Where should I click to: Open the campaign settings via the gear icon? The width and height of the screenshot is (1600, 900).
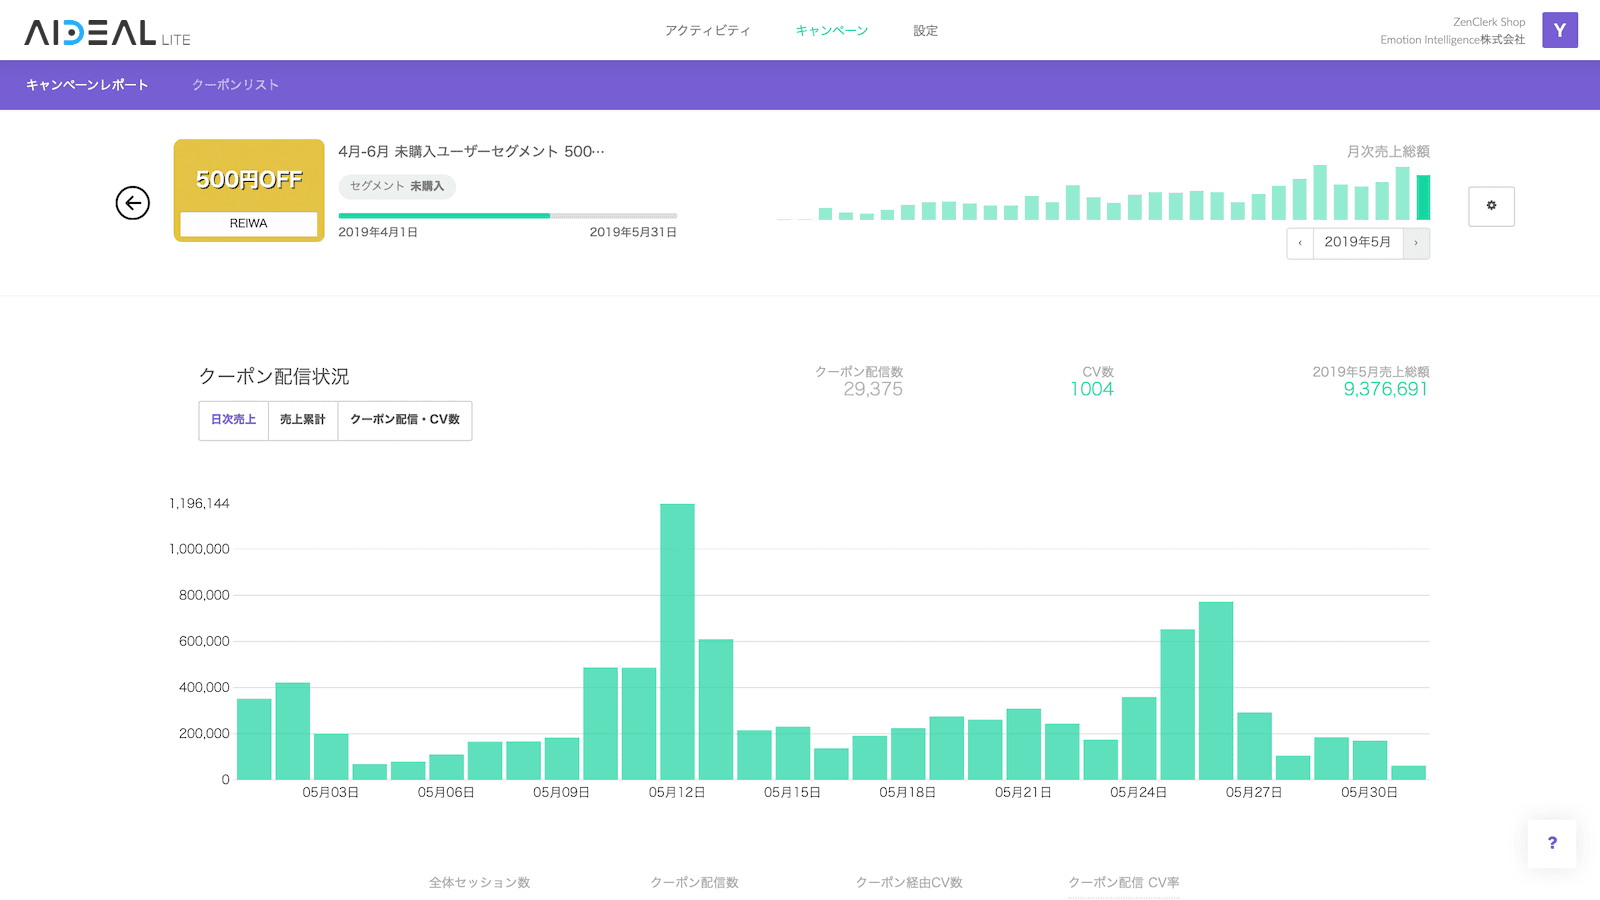coord(1491,206)
